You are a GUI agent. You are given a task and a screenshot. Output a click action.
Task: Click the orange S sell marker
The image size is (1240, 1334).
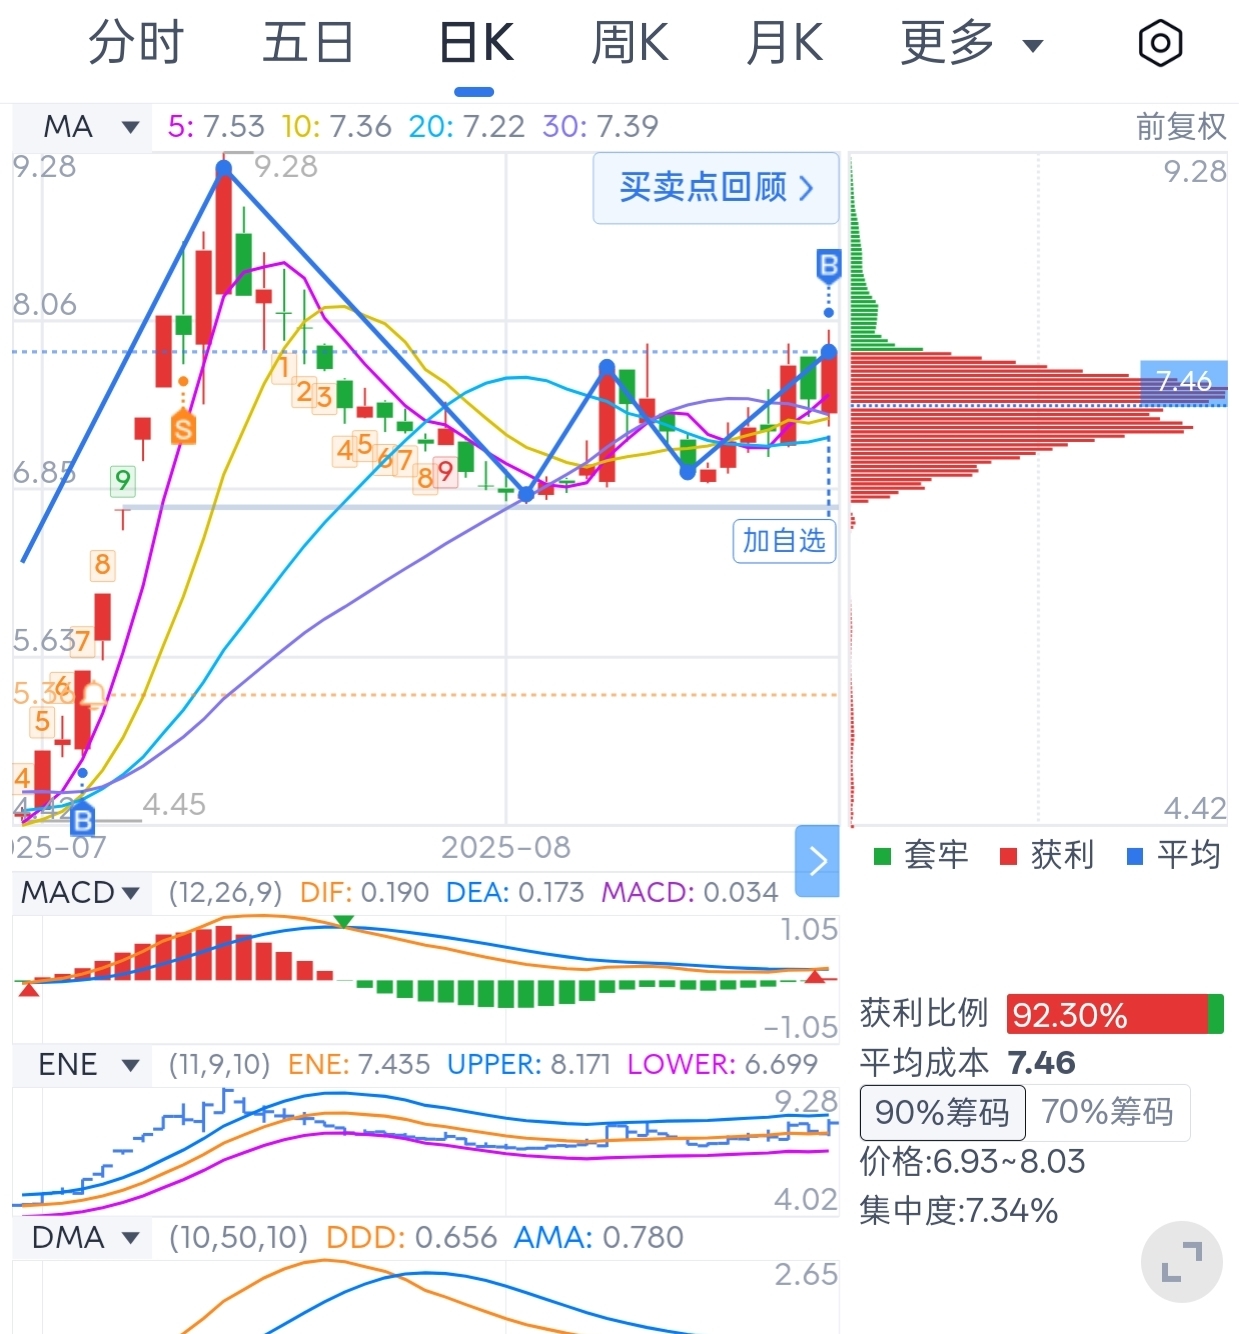(183, 427)
